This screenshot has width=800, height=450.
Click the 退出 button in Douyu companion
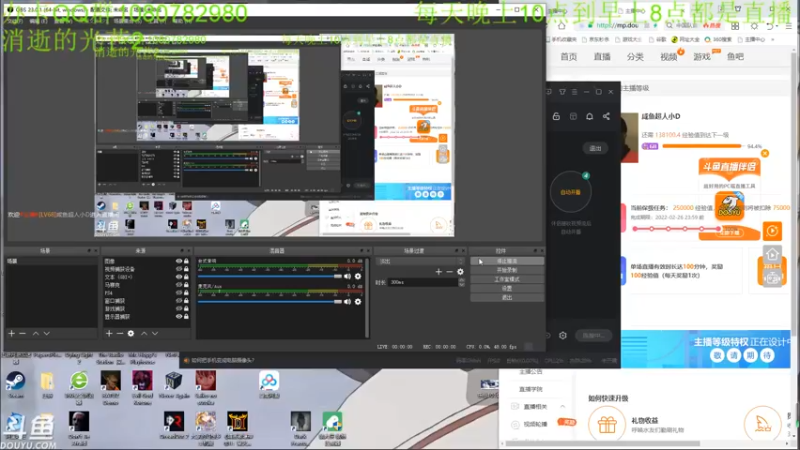(595, 148)
